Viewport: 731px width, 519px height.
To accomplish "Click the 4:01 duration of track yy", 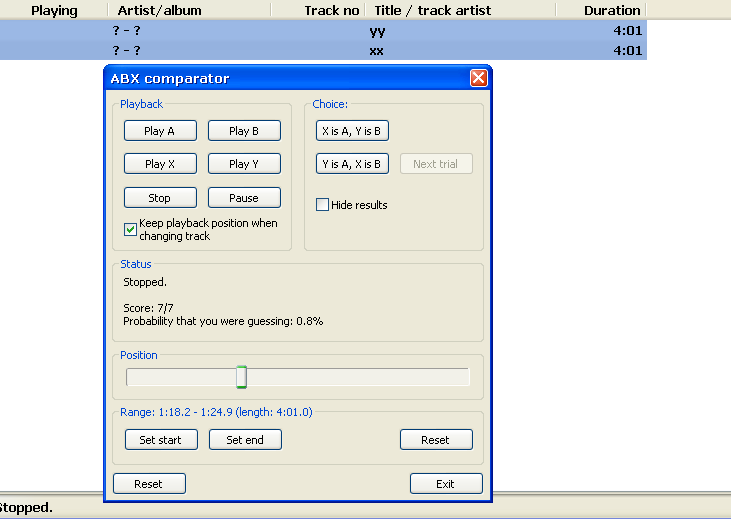I will point(628,31).
